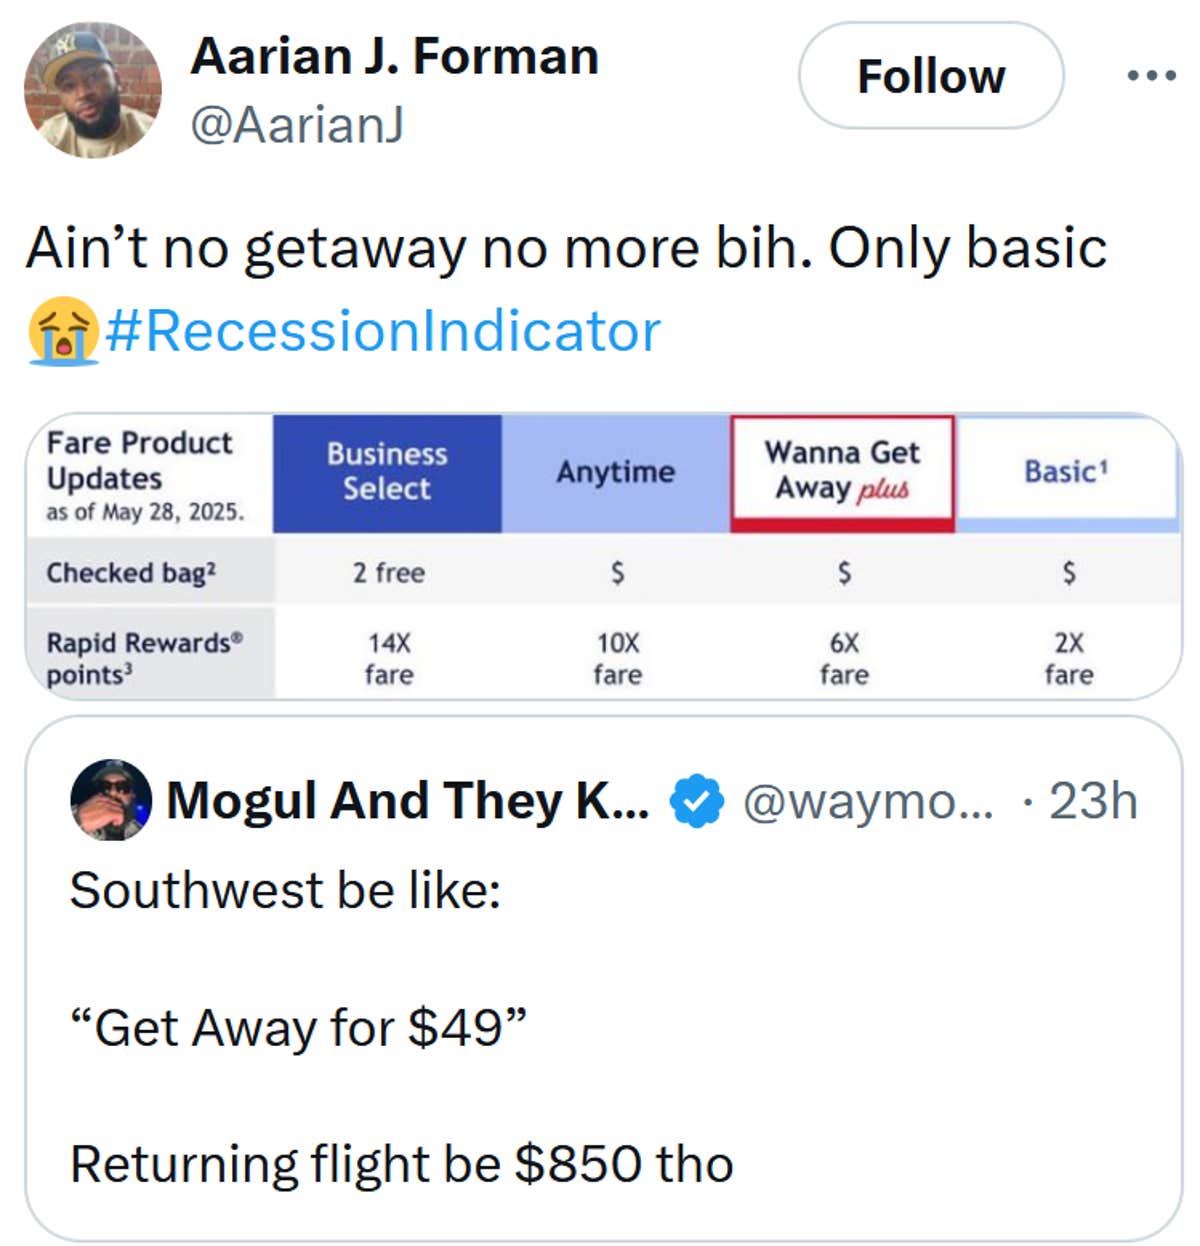This screenshot has height=1246, width=1200.
Task: Click the crying face emoji
Action: click(x=62, y=331)
